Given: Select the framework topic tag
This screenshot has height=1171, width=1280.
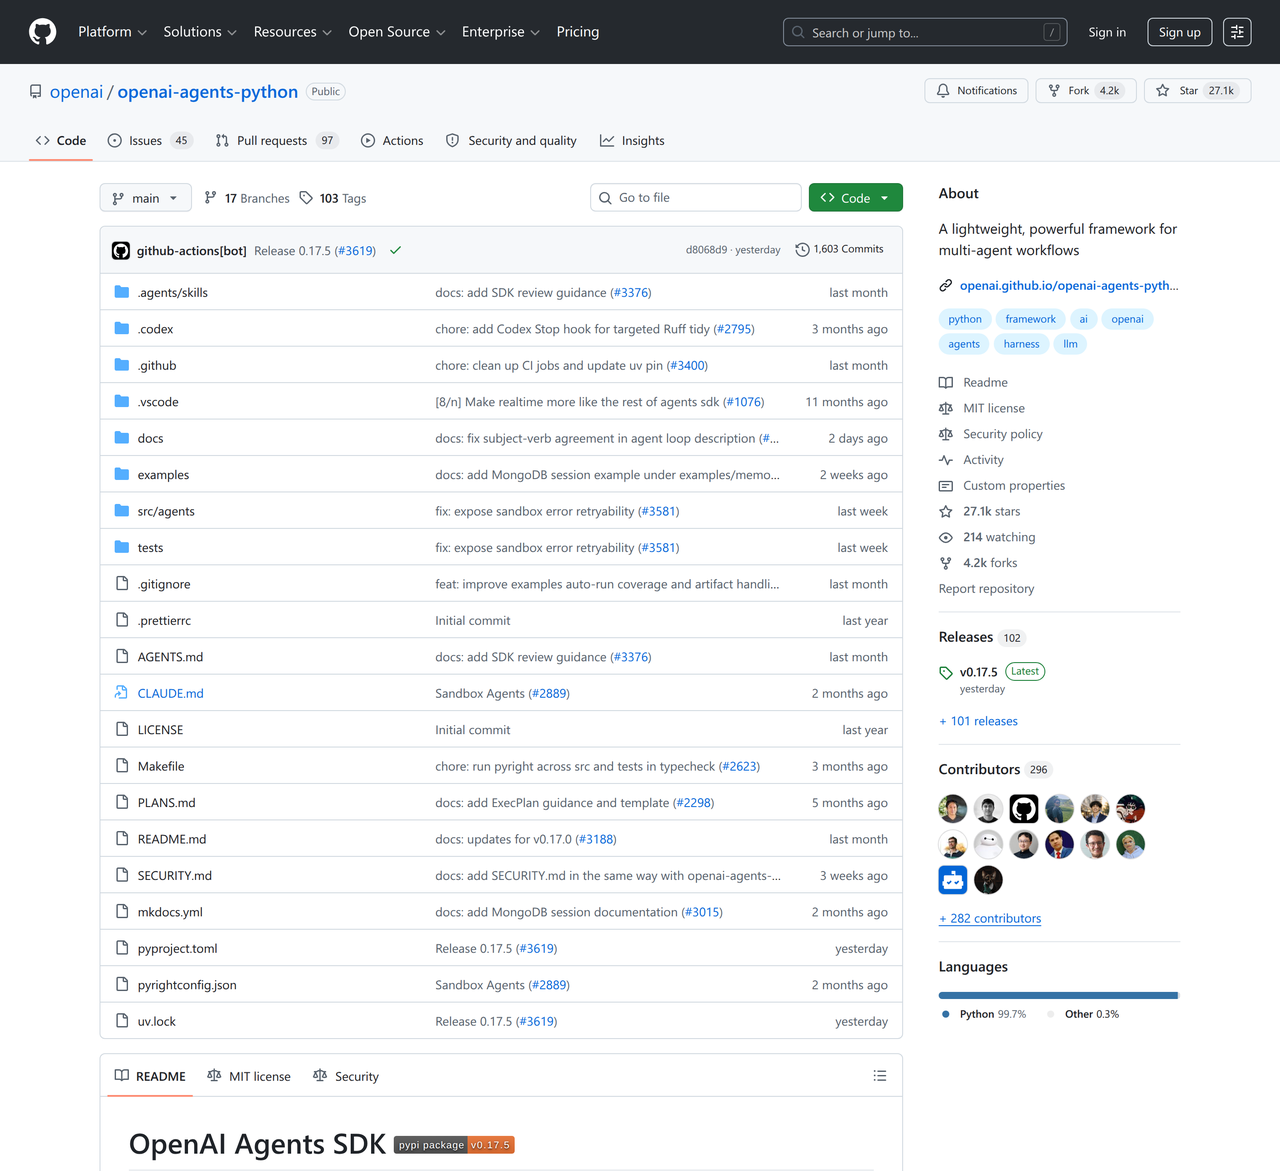Looking at the screenshot, I should (1030, 319).
